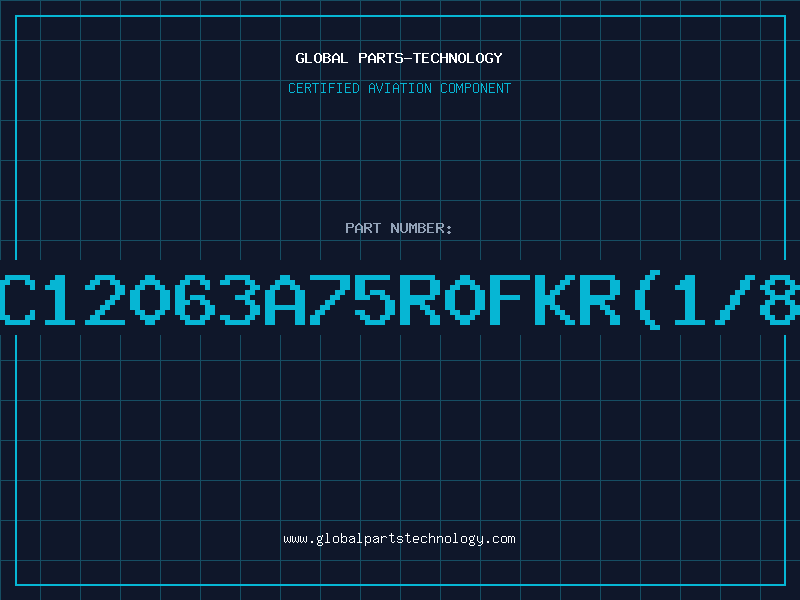Click the word PARTS in header
The image size is (800, 600).
381,58
